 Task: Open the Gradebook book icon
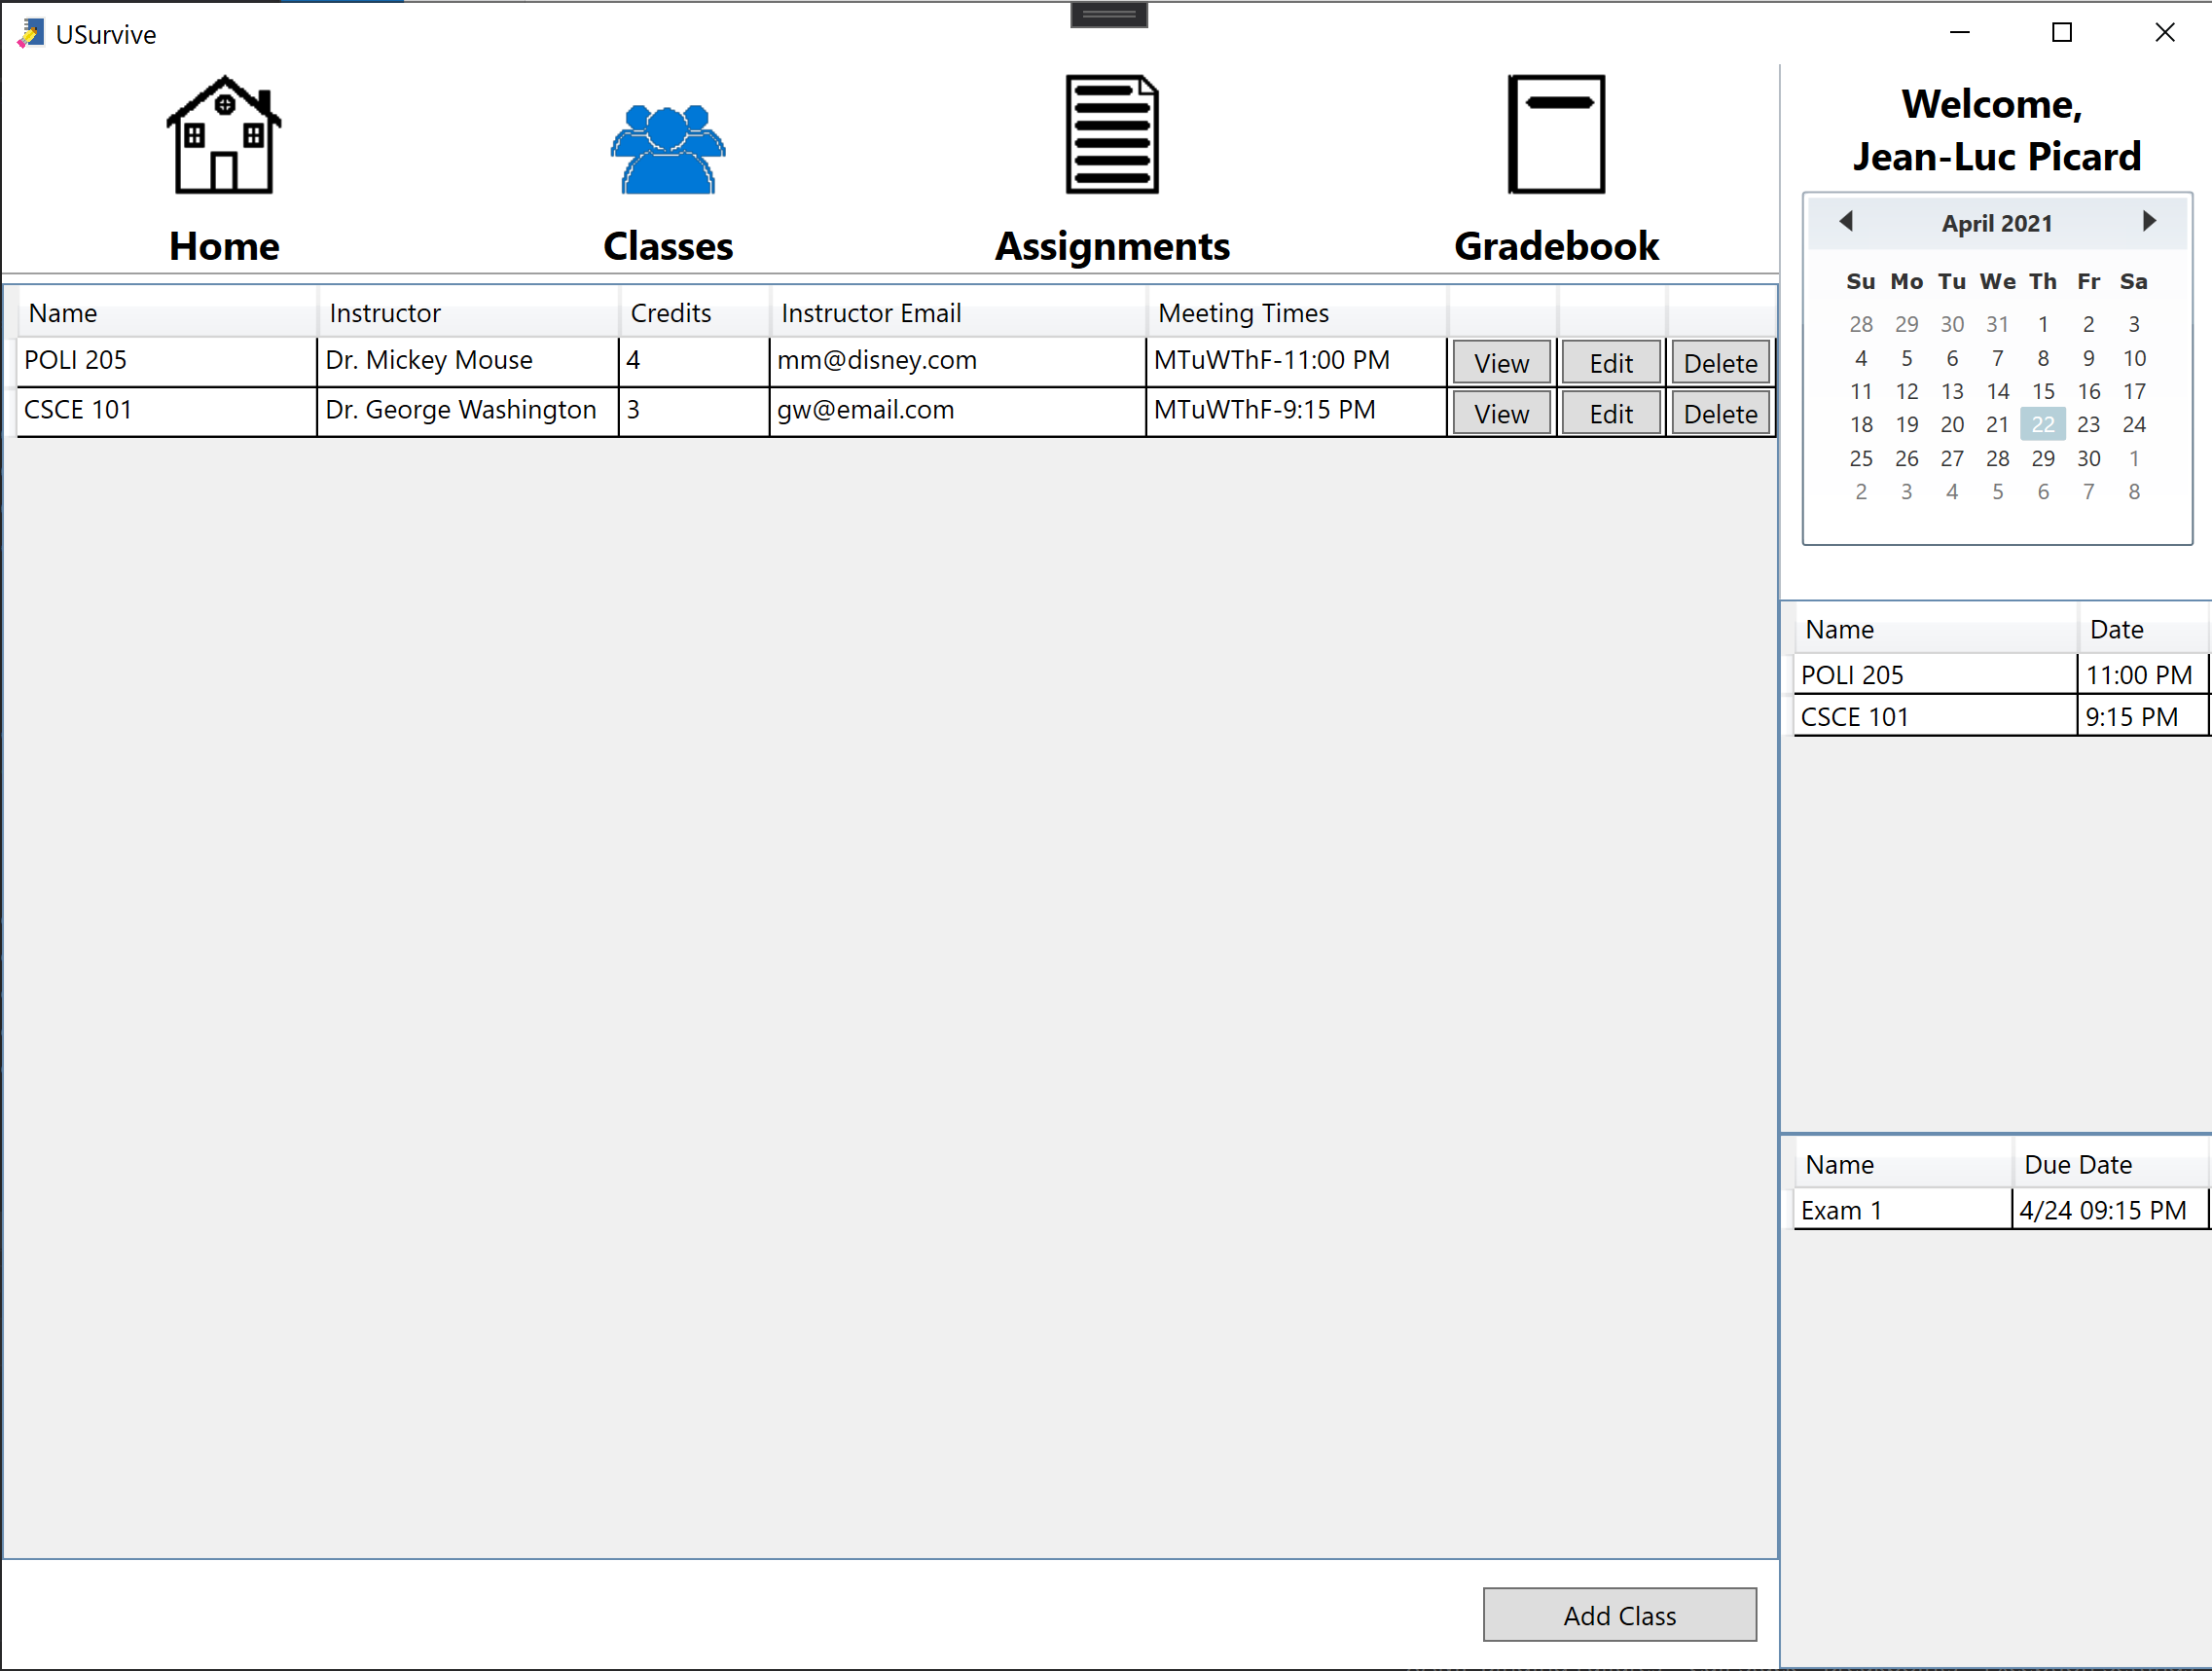coord(1556,134)
